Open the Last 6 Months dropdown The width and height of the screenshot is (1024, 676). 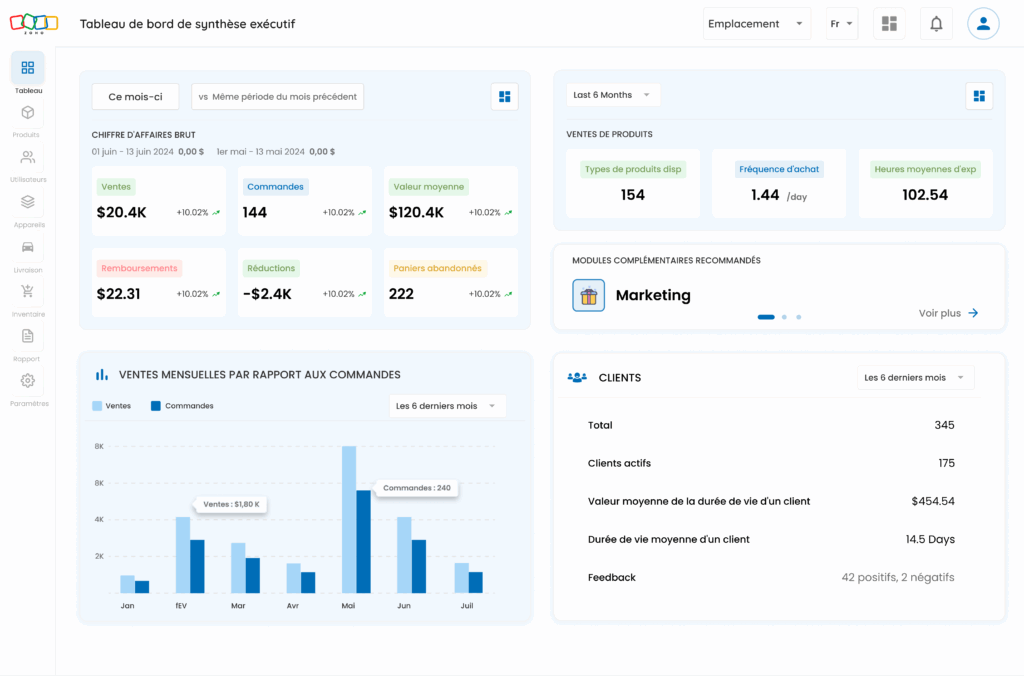click(613, 95)
